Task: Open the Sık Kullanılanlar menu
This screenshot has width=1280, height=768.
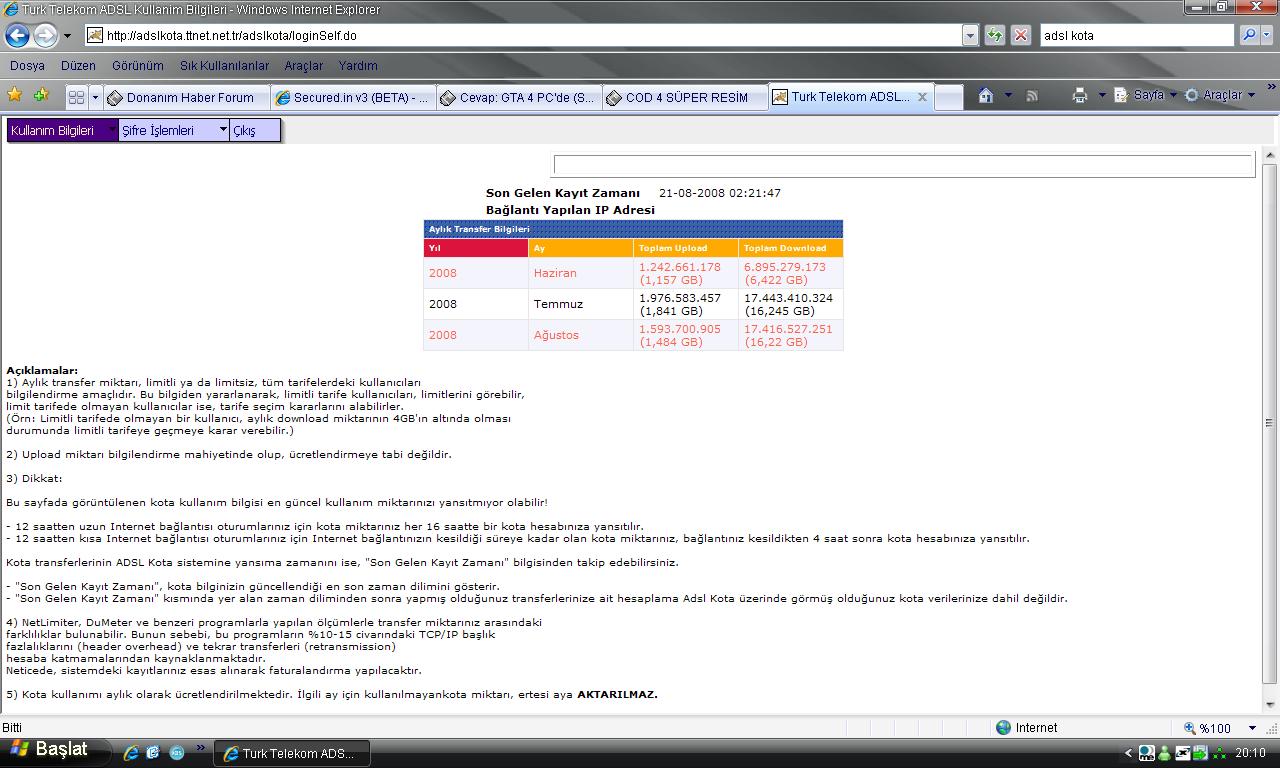Action: coord(224,65)
